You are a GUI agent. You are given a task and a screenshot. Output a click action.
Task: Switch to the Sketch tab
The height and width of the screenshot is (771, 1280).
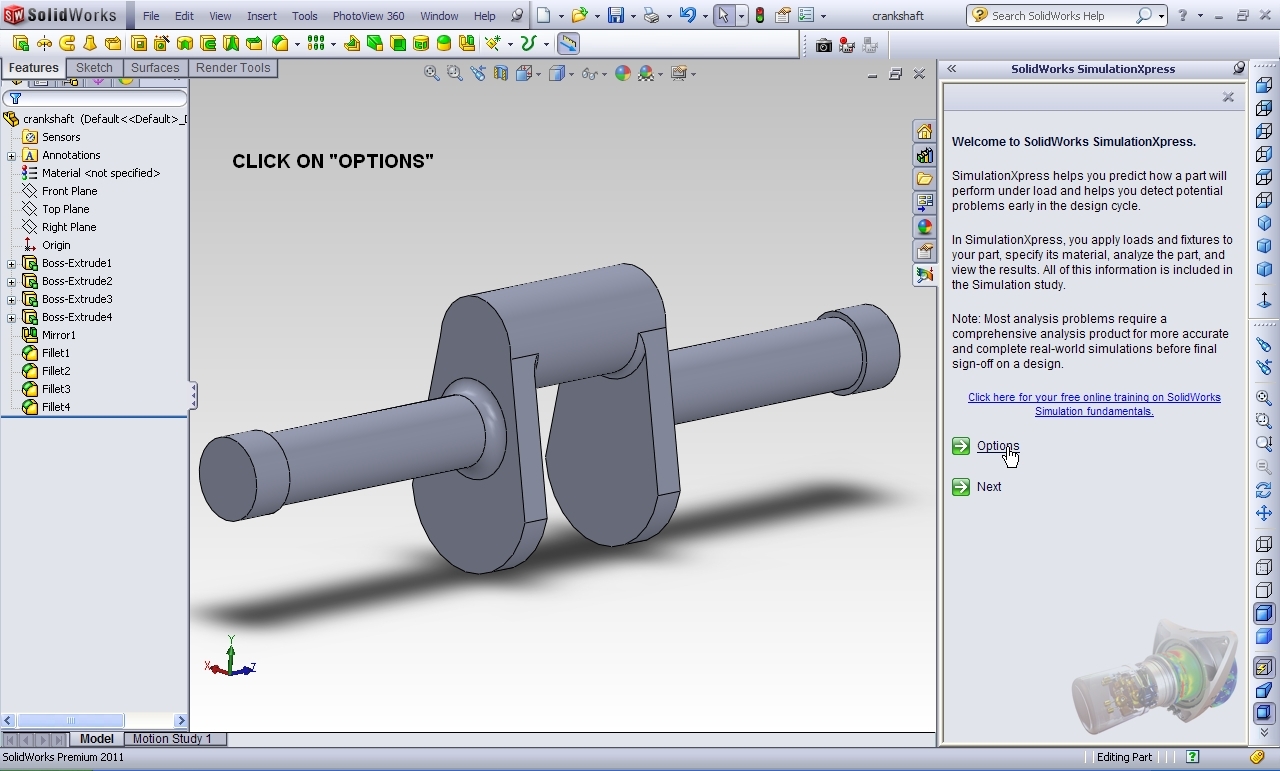click(x=94, y=68)
